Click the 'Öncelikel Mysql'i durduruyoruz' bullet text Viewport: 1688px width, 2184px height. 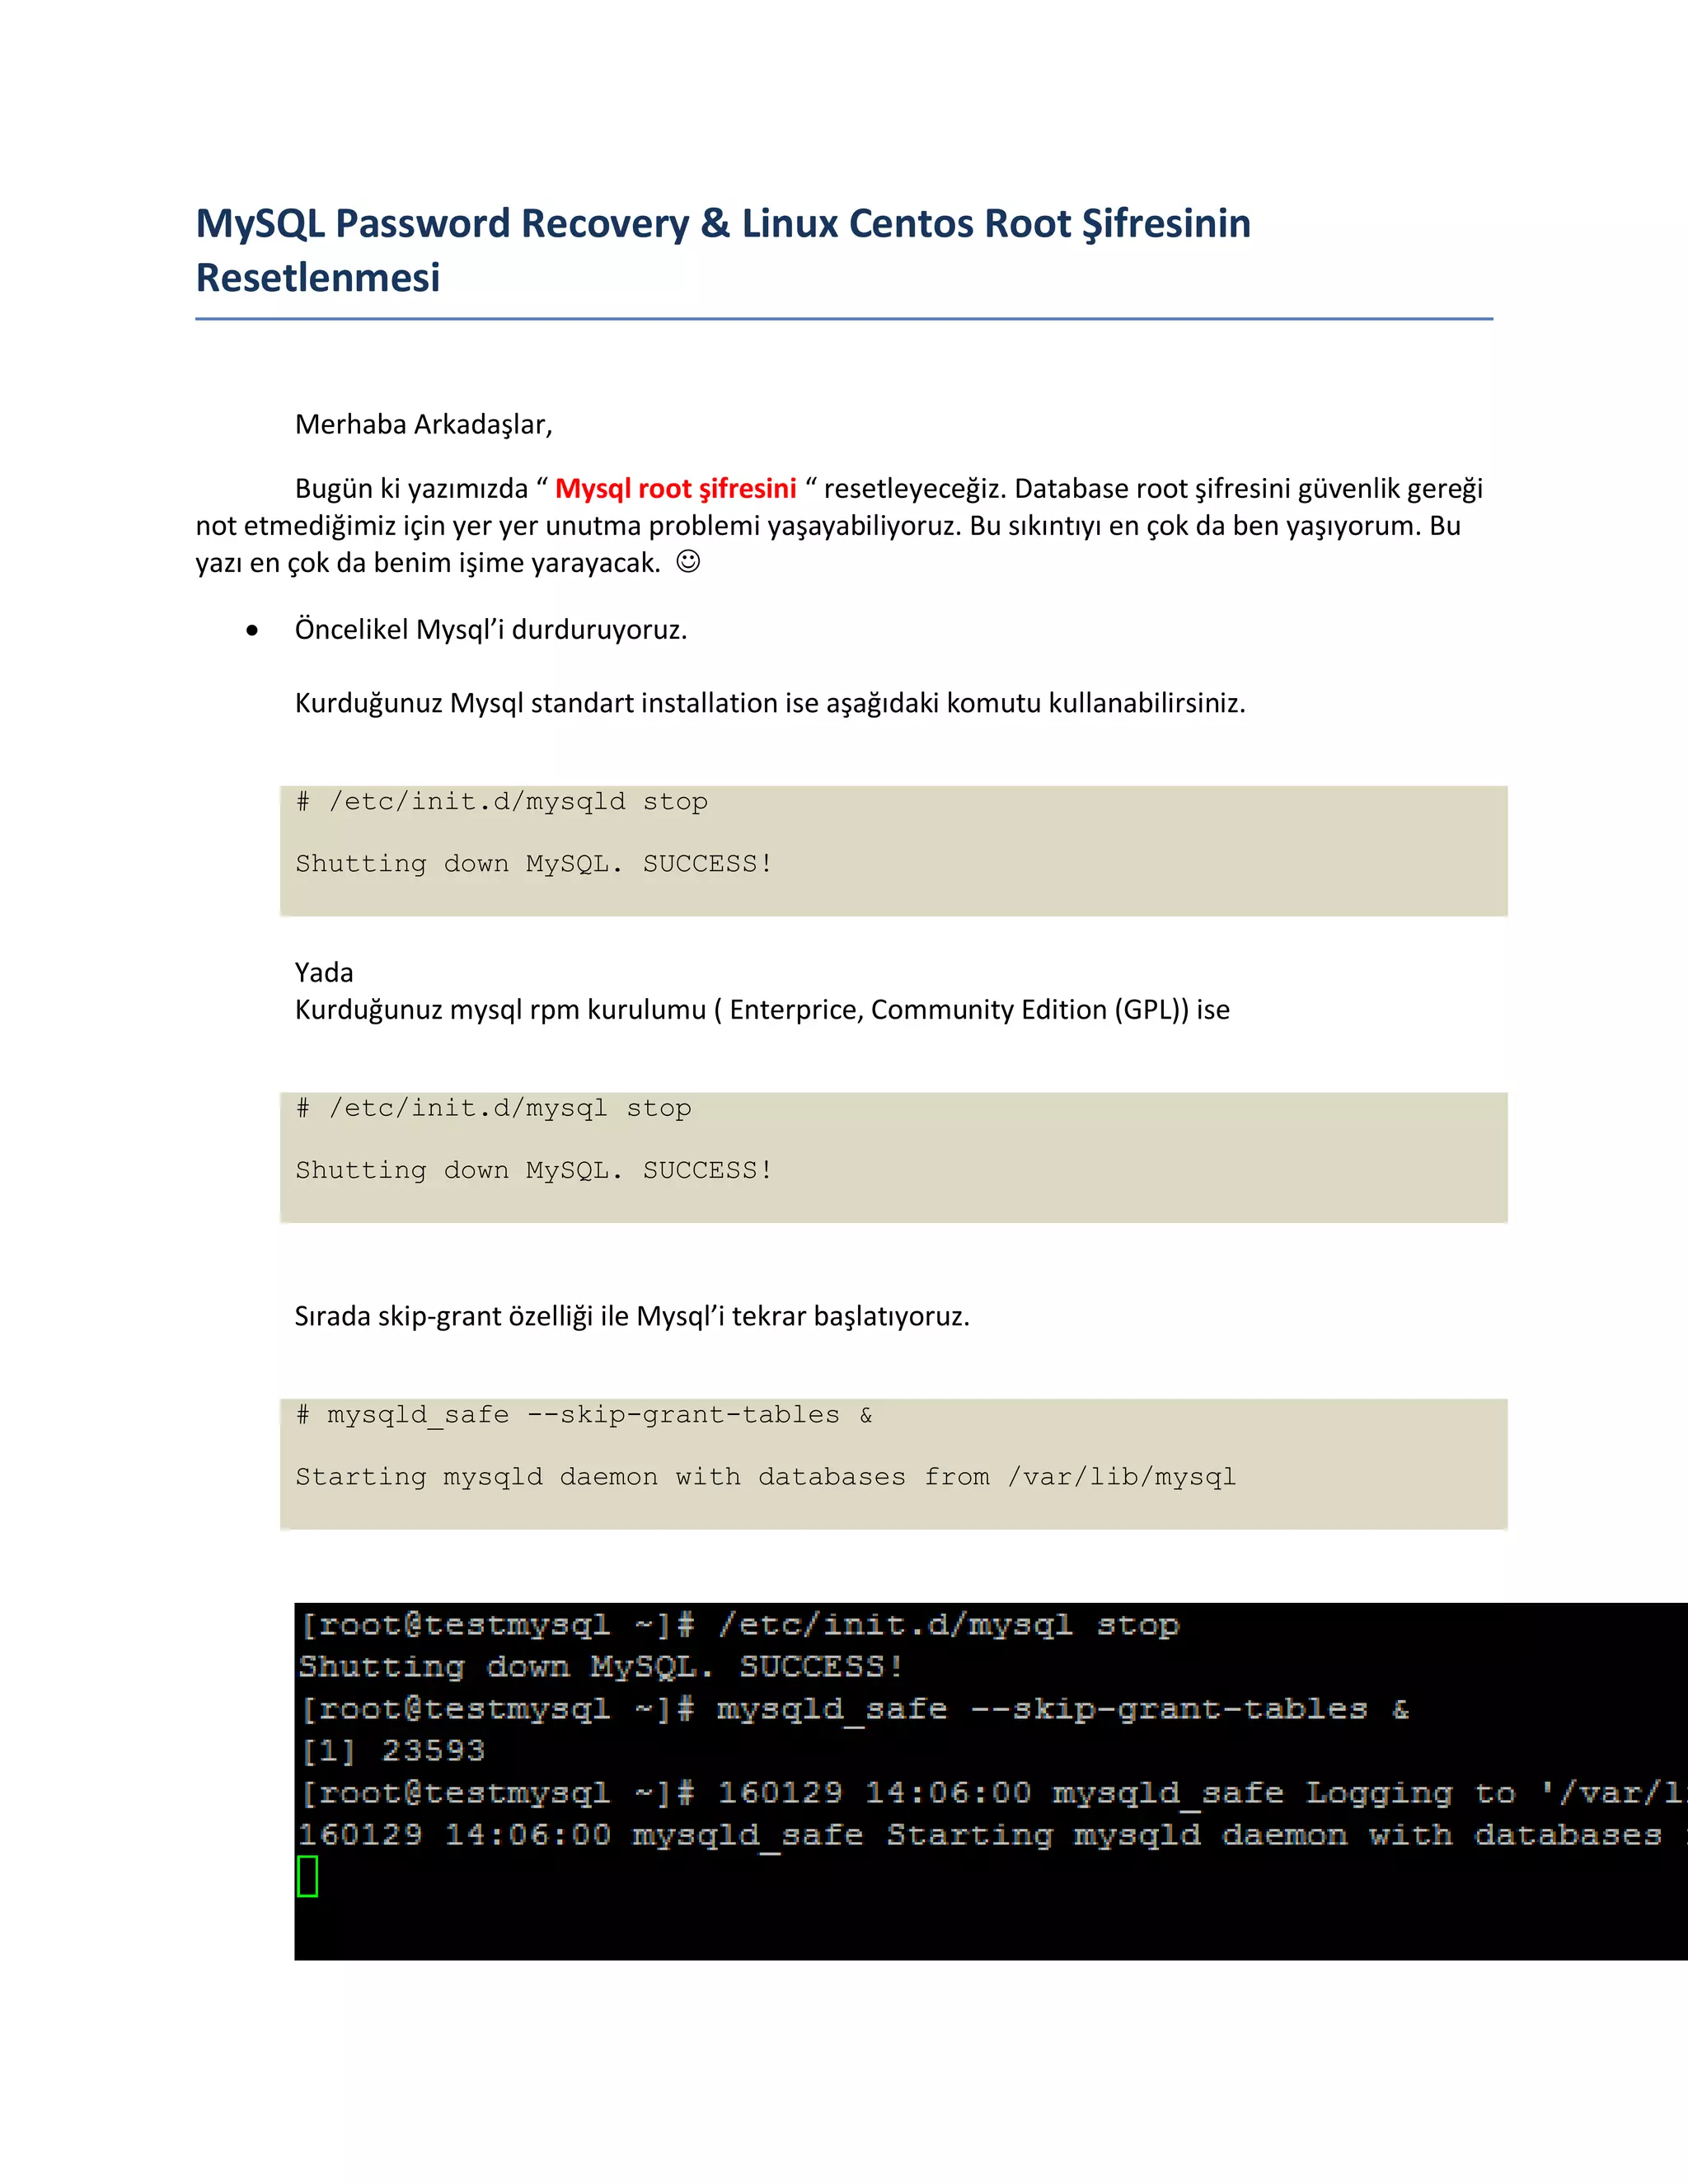490,630
